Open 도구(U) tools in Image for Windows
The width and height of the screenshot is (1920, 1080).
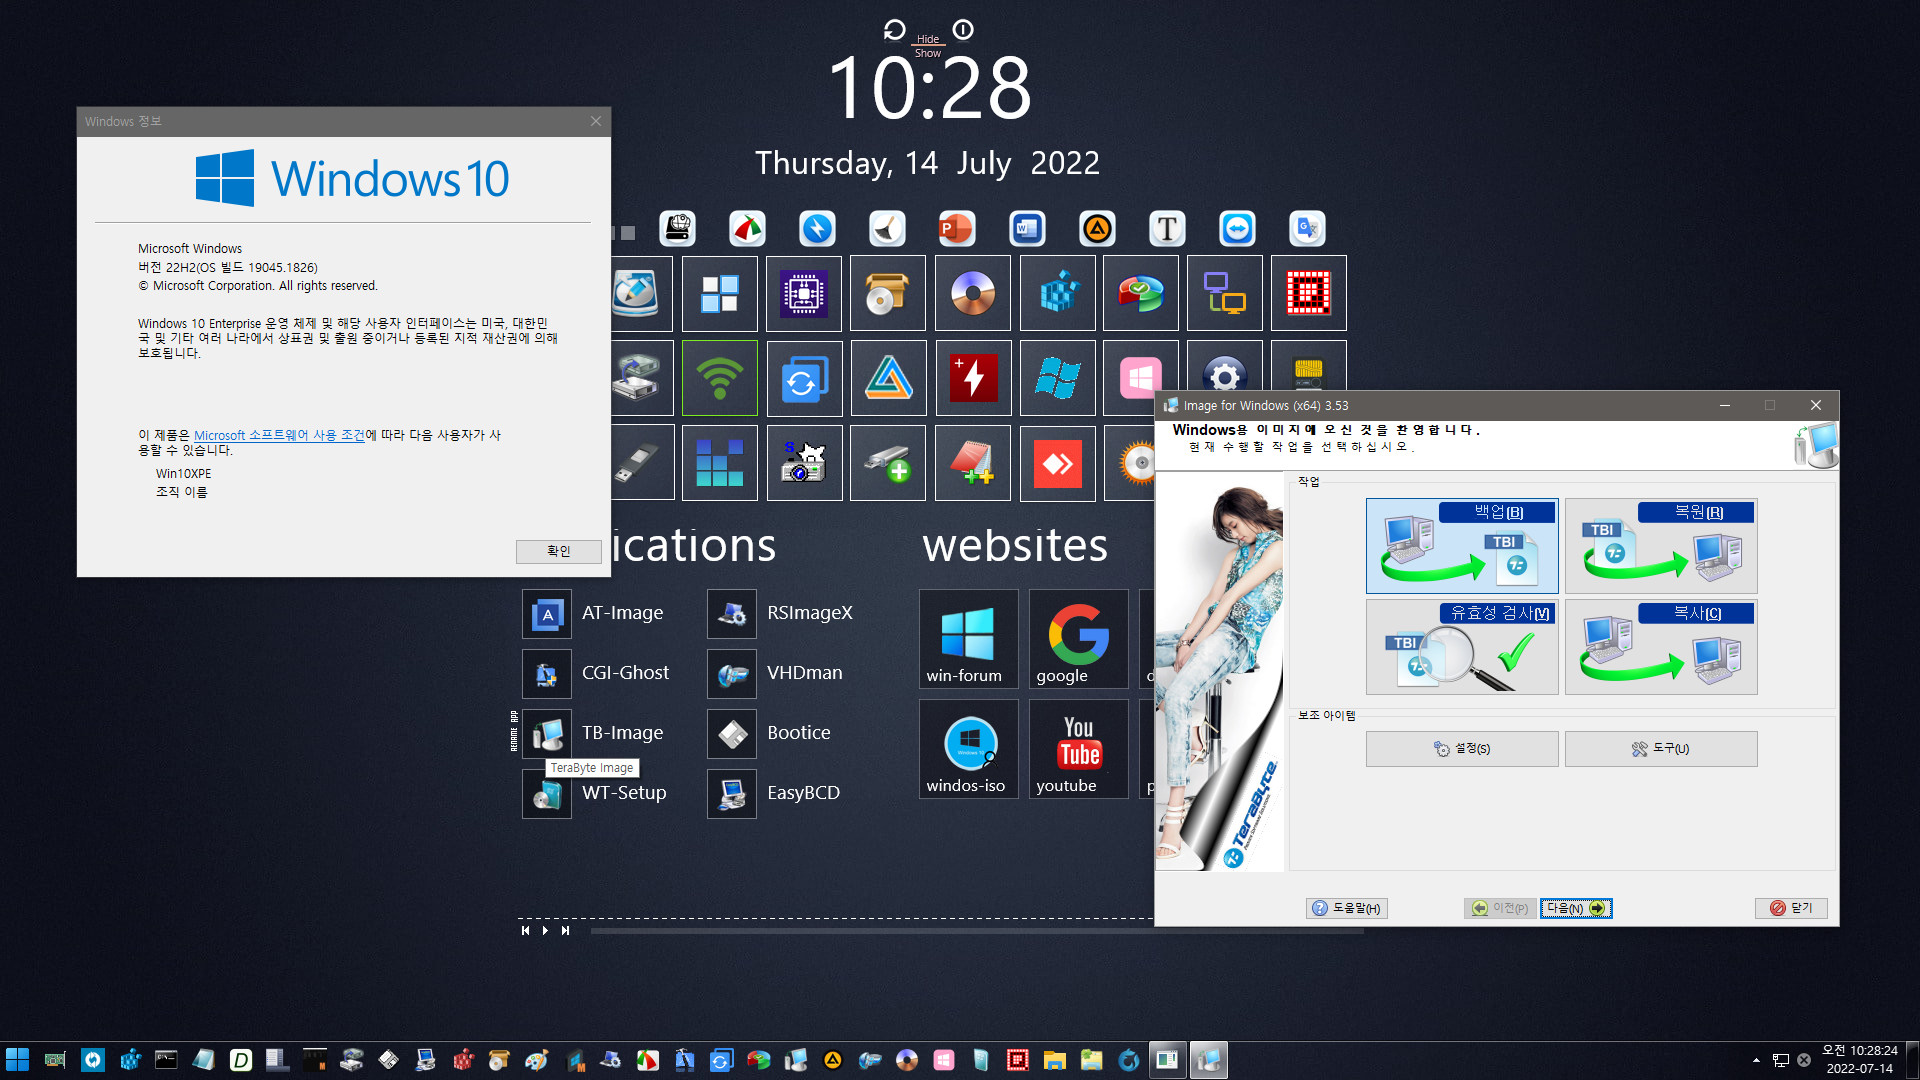pyautogui.click(x=1661, y=749)
